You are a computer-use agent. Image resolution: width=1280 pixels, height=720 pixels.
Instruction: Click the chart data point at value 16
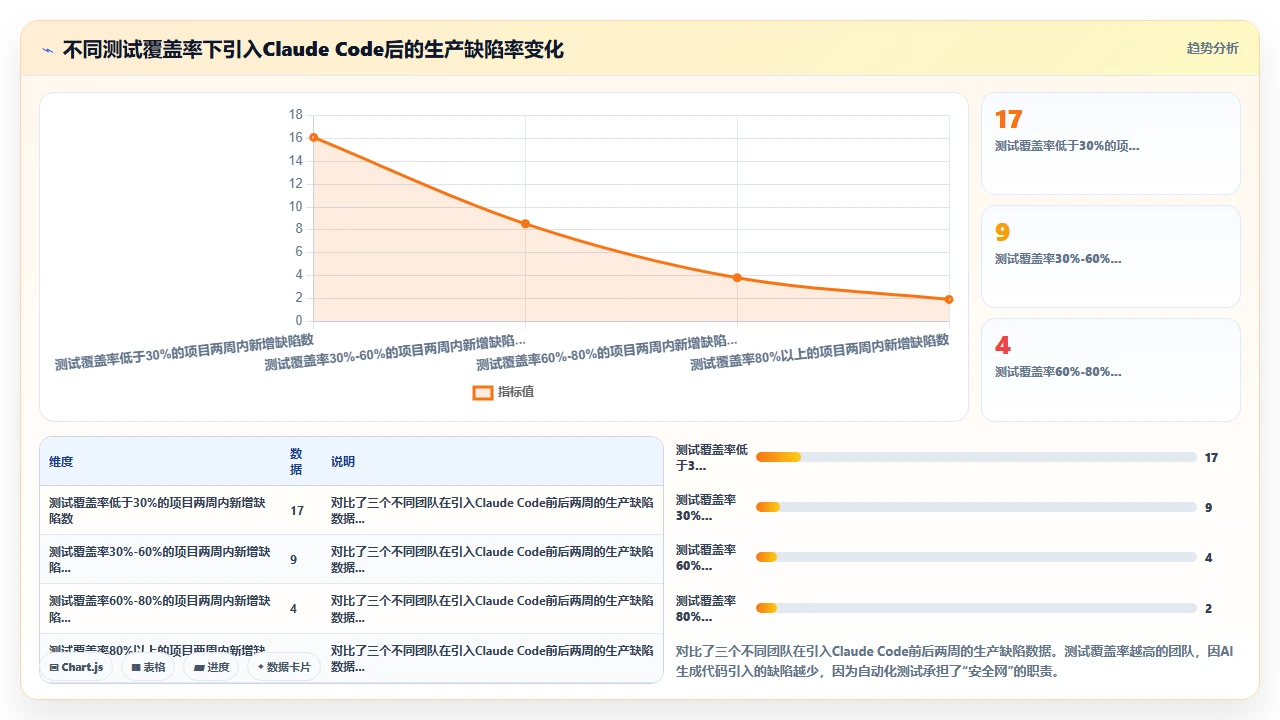(x=313, y=137)
